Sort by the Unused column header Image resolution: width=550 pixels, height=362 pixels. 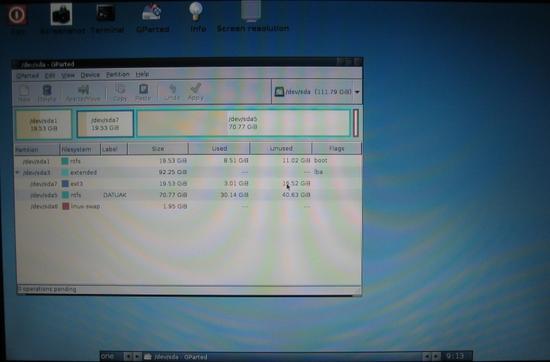pos(281,148)
